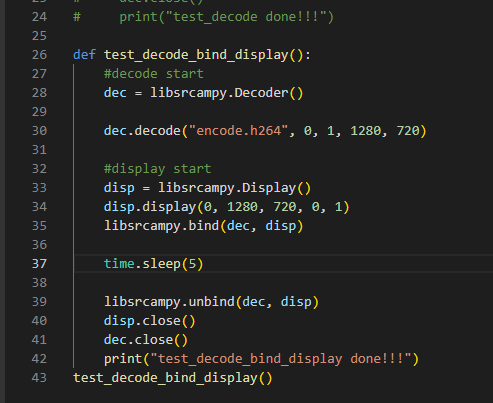Click line number 37 in the gutter

[39, 264]
